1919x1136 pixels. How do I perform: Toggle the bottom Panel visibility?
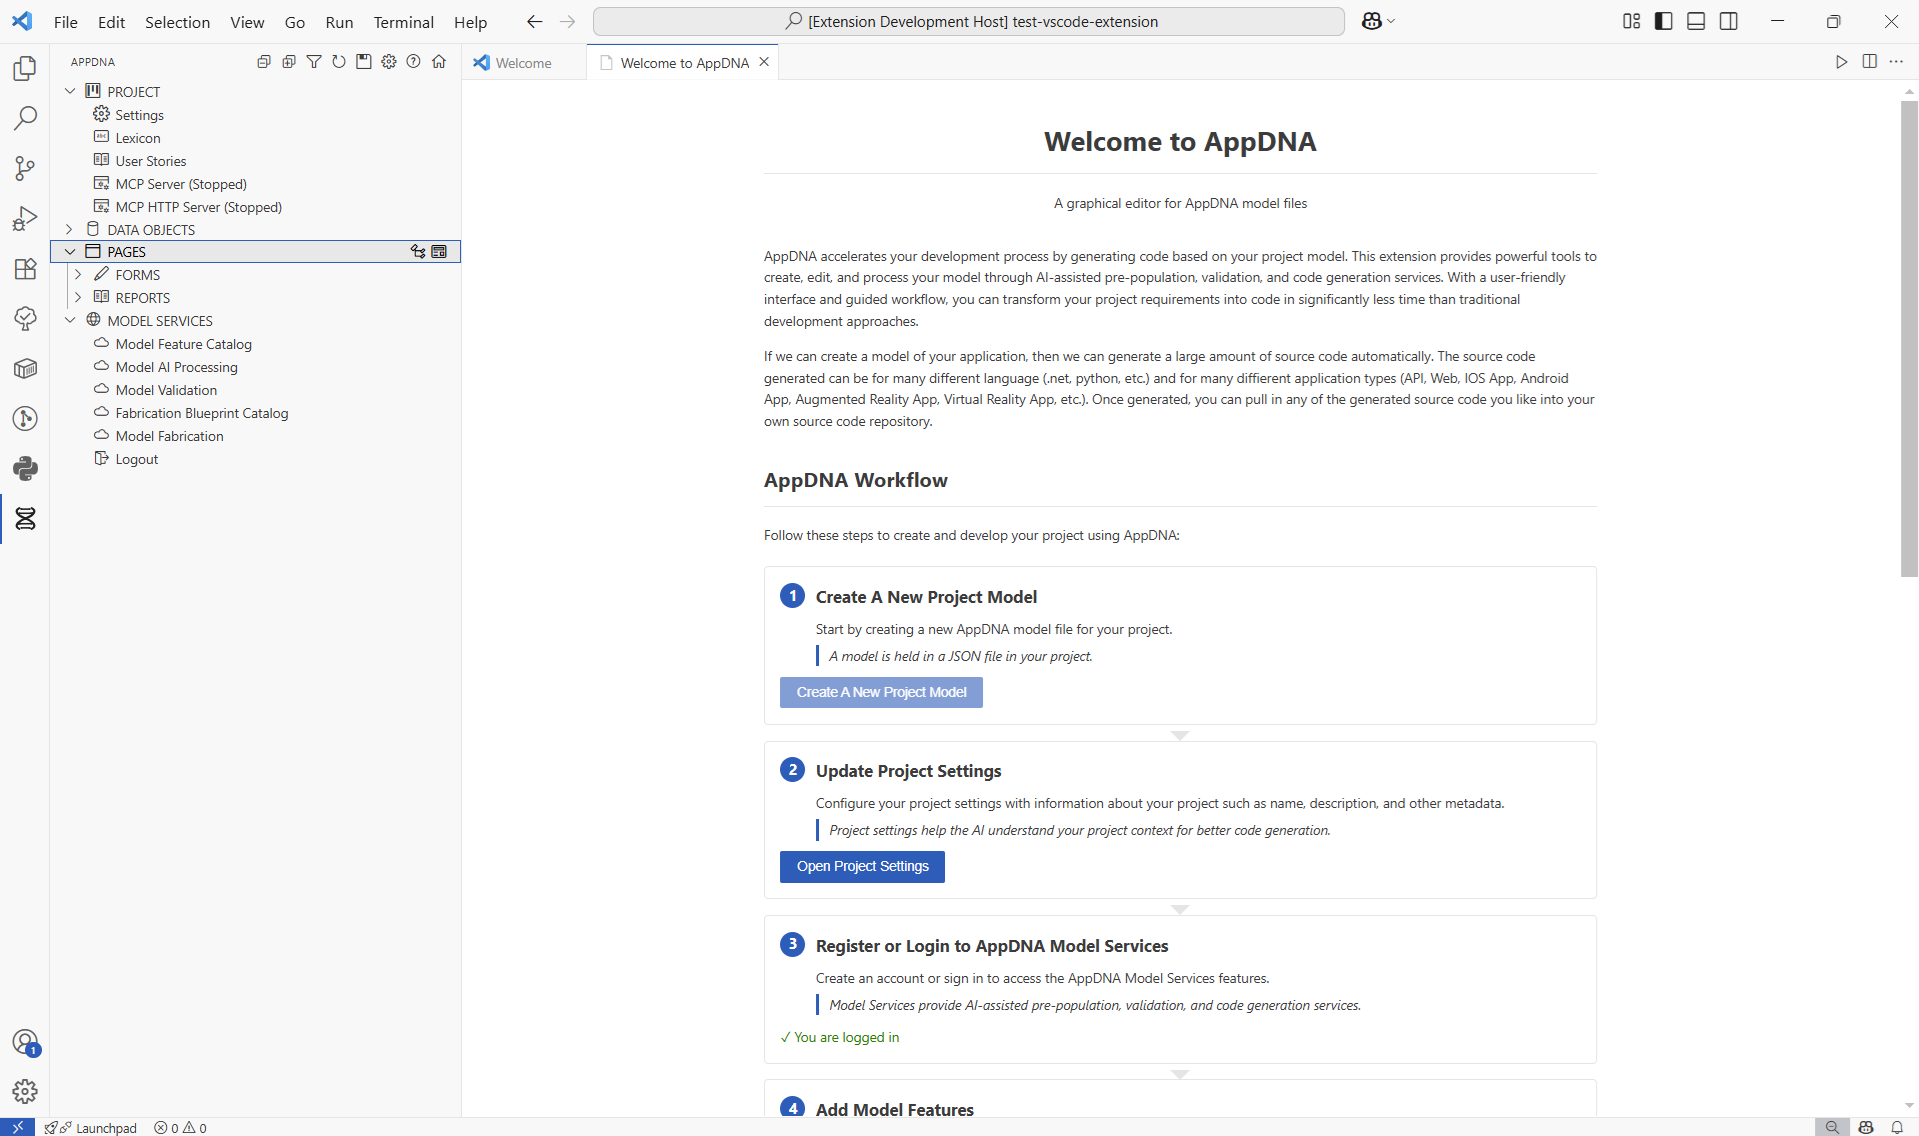pyautogui.click(x=1696, y=21)
